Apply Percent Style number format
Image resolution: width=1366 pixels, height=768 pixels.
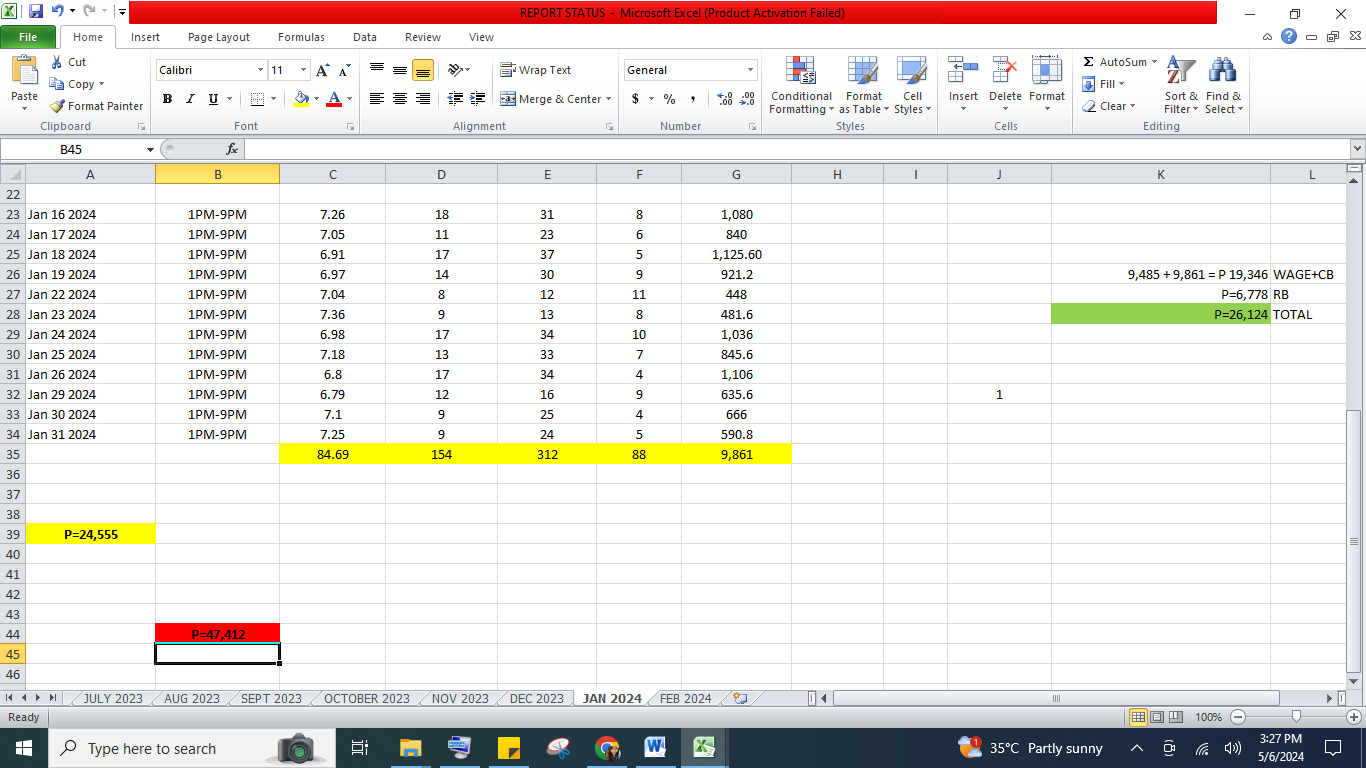(670, 99)
